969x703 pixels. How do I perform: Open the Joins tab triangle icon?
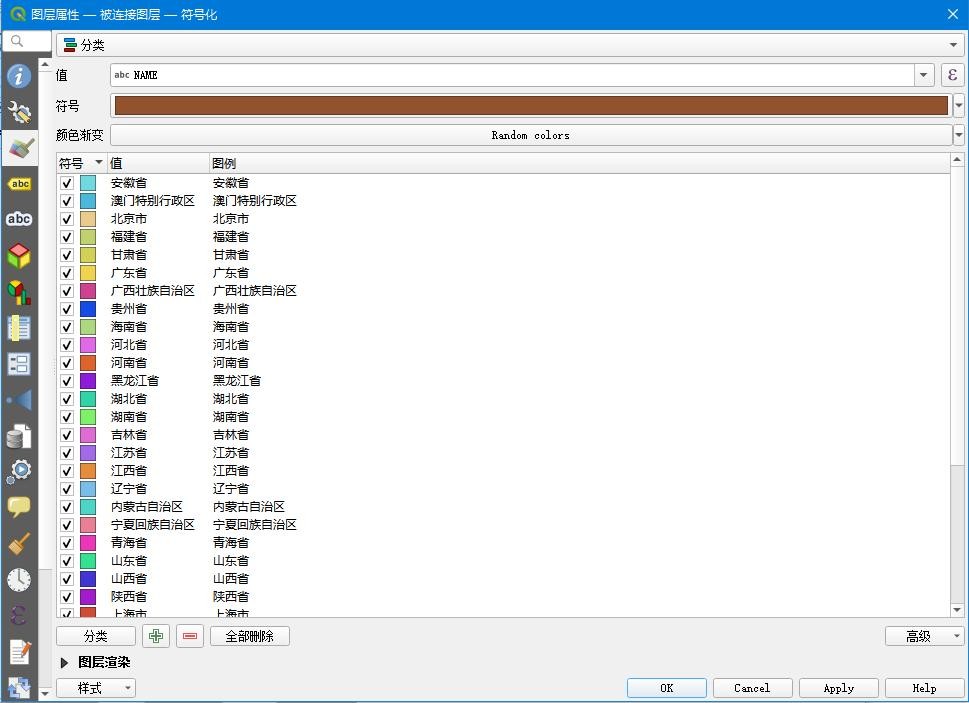[19, 400]
